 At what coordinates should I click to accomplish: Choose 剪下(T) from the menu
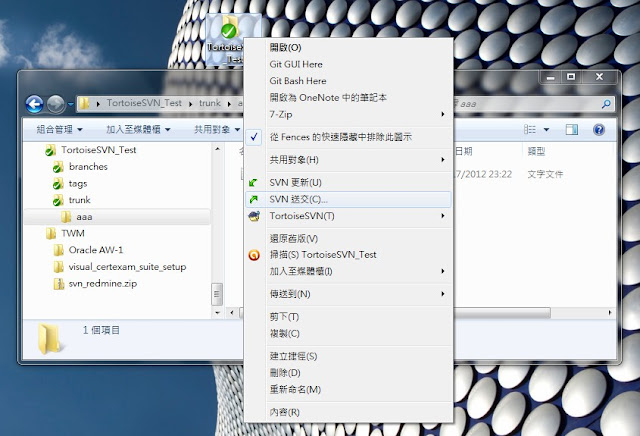(349, 317)
